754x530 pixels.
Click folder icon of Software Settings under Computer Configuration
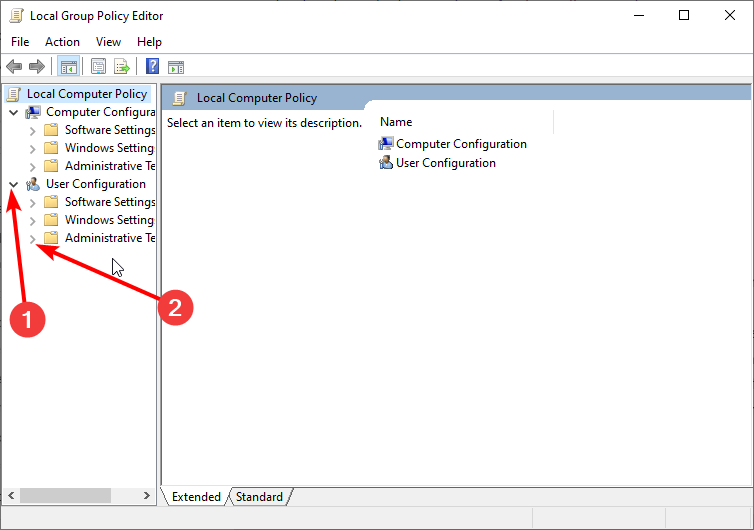point(51,130)
